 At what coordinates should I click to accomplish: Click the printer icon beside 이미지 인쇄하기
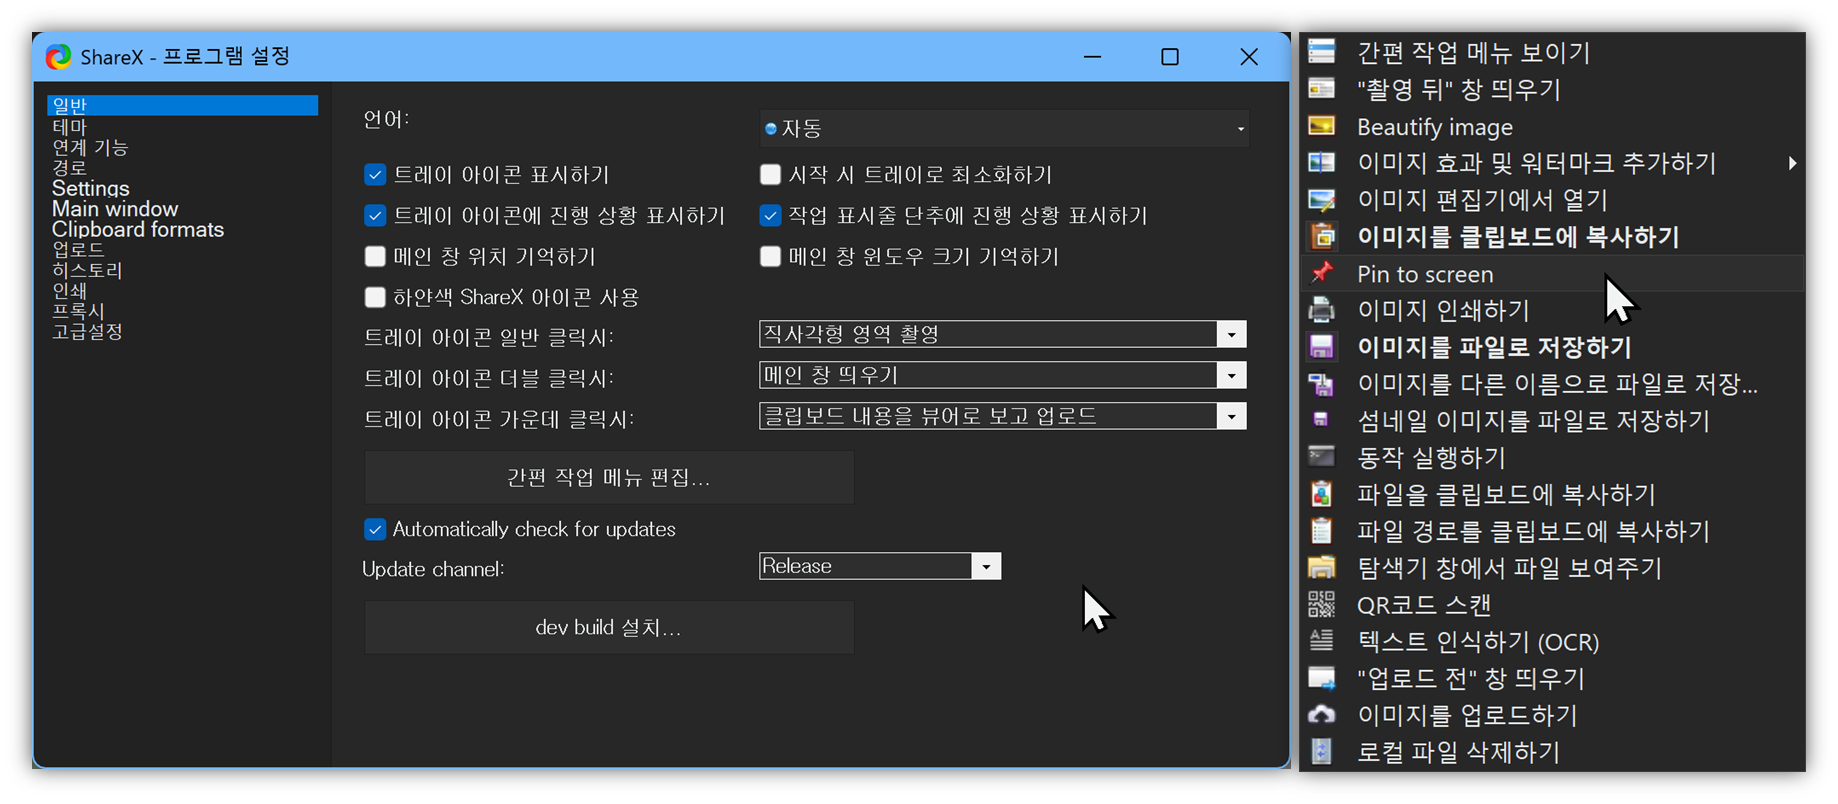[1322, 309]
